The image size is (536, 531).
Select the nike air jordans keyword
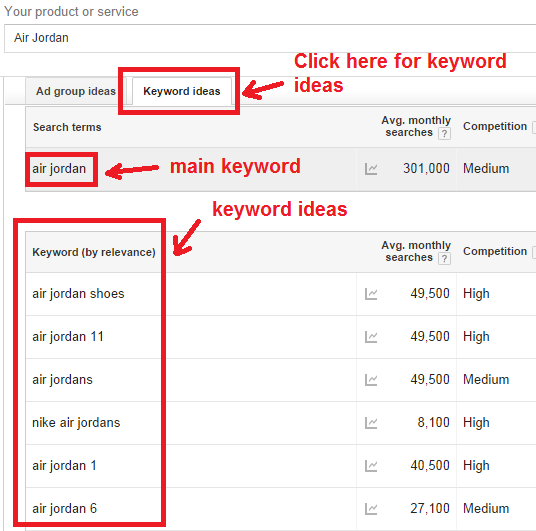click(x=76, y=423)
